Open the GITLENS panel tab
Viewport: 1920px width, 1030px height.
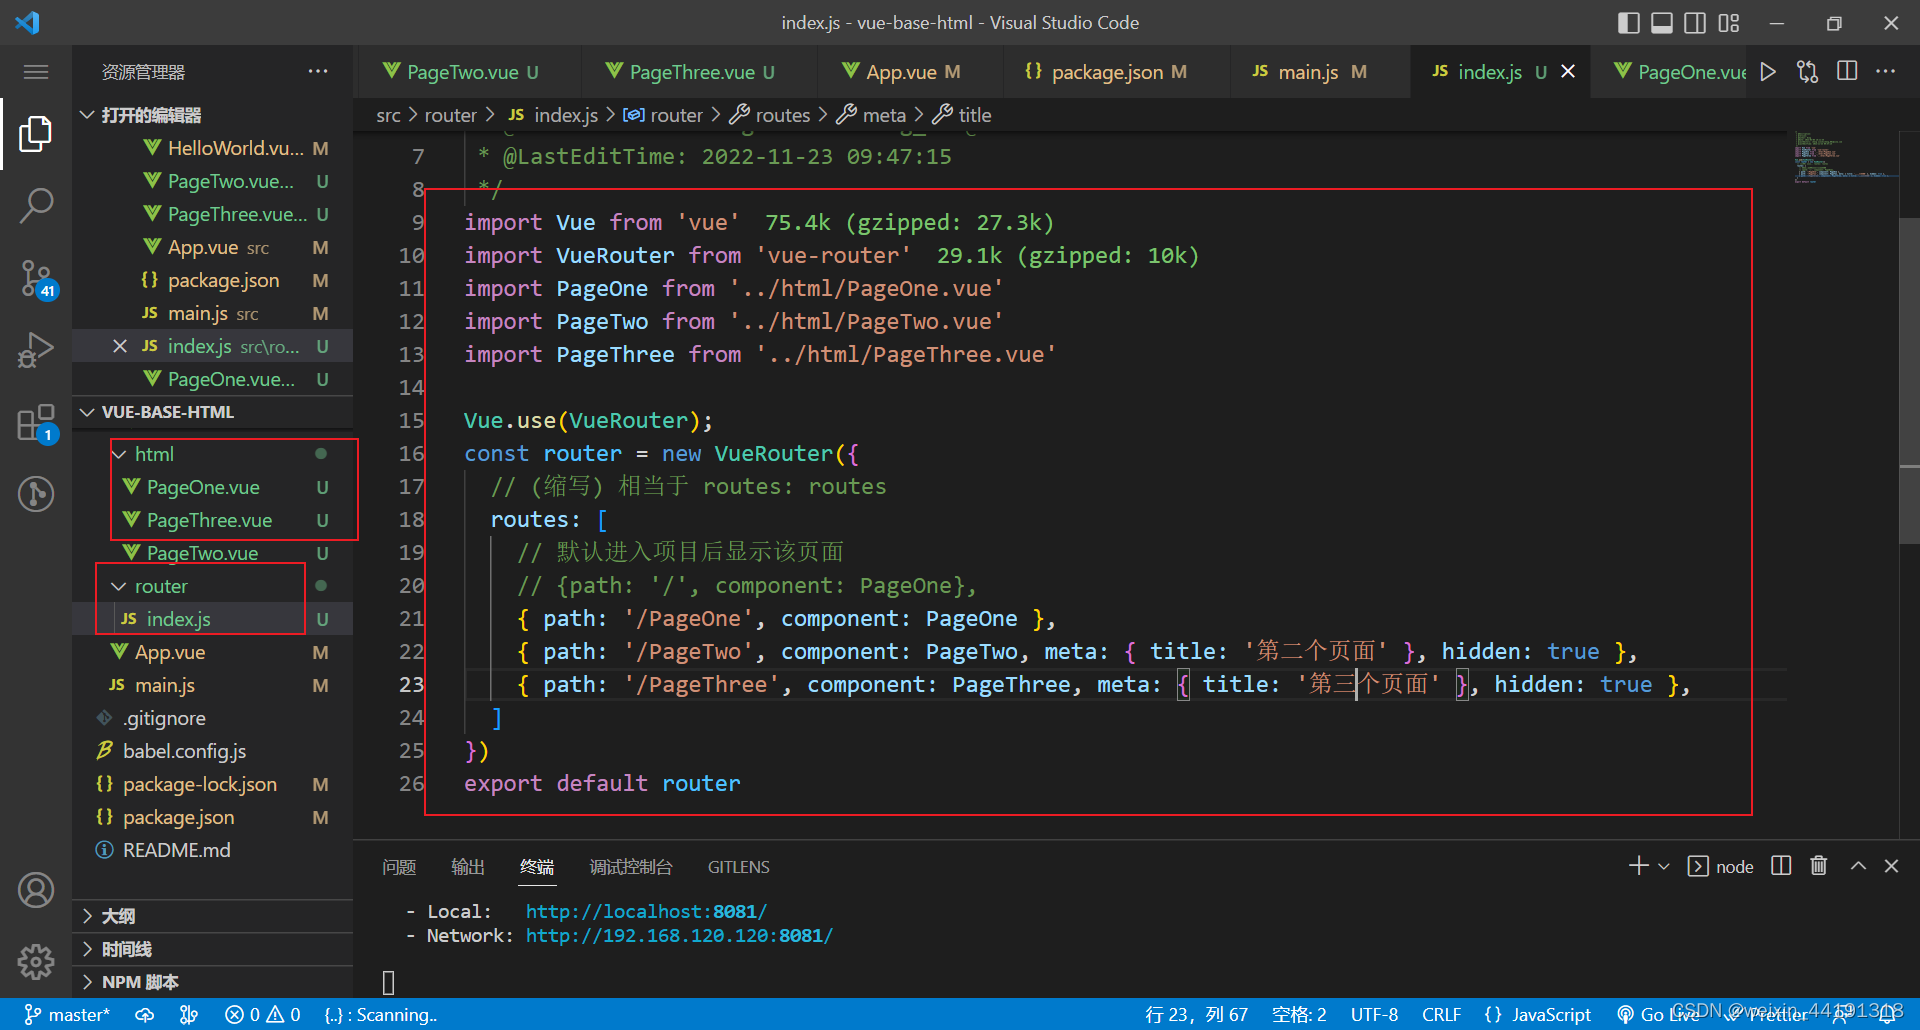738,867
